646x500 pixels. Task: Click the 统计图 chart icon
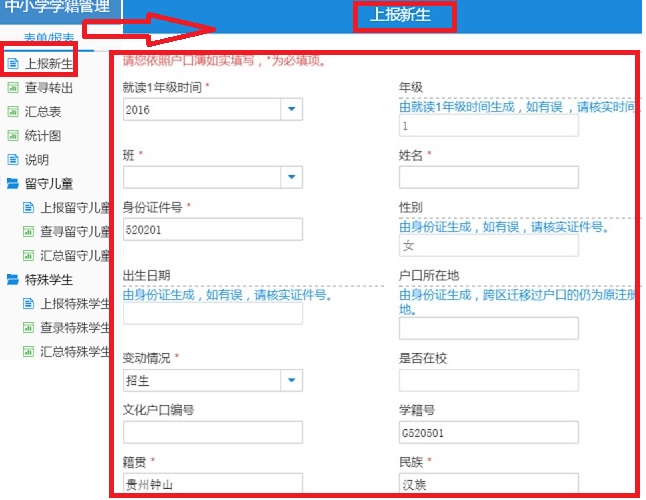pyautogui.click(x=13, y=136)
